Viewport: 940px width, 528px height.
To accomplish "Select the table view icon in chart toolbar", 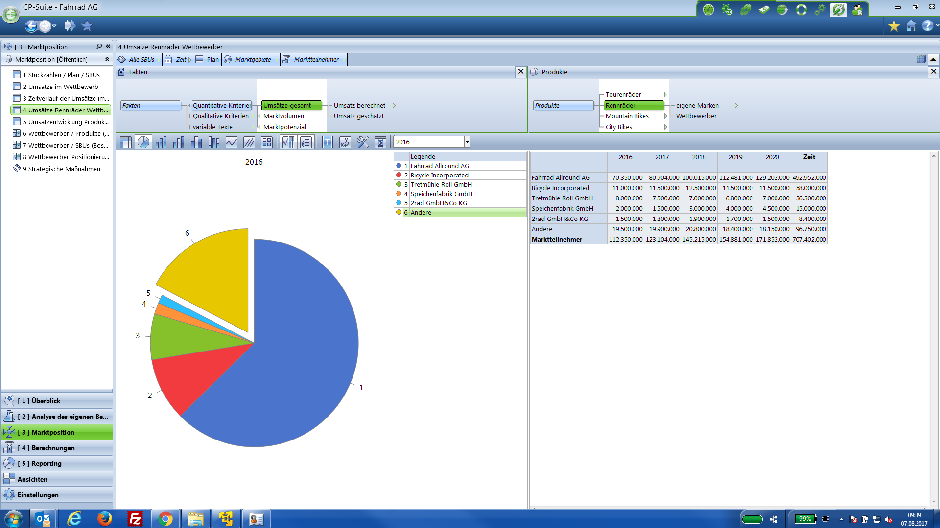I will (125, 142).
